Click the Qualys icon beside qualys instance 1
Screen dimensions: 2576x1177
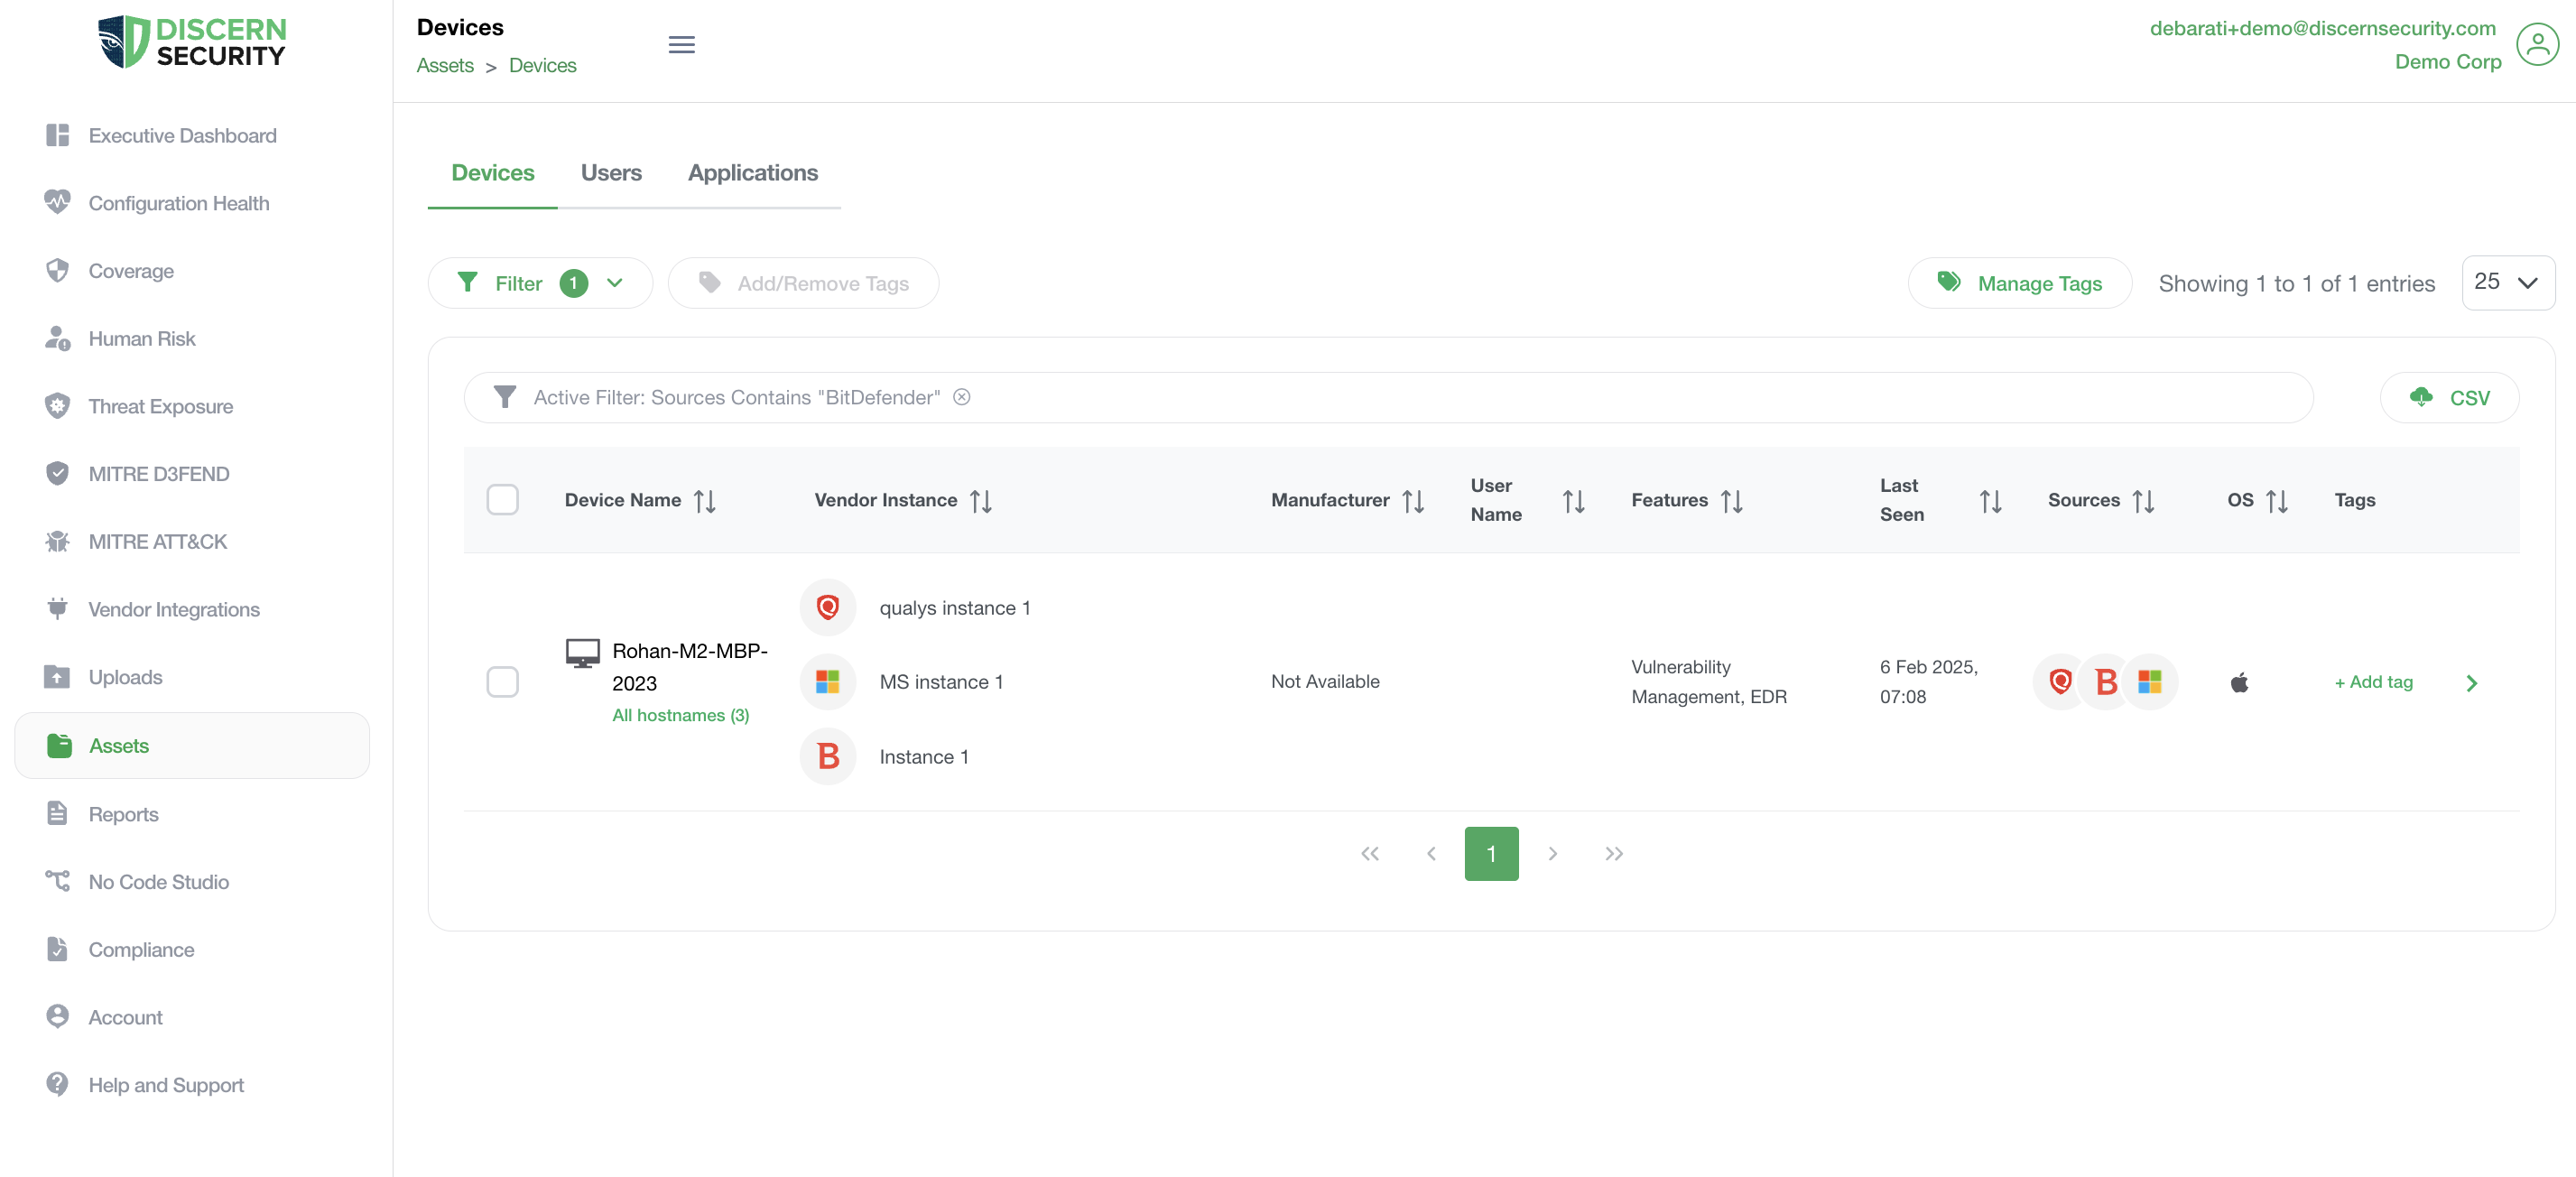[827, 607]
